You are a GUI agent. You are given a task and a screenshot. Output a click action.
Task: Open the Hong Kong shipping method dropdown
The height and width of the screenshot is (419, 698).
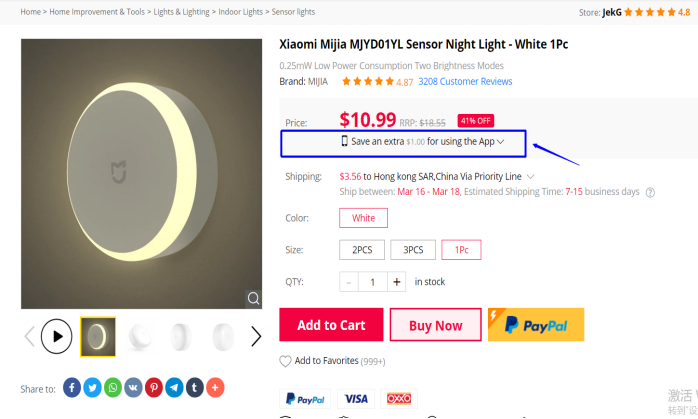pyautogui.click(x=531, y=177)
